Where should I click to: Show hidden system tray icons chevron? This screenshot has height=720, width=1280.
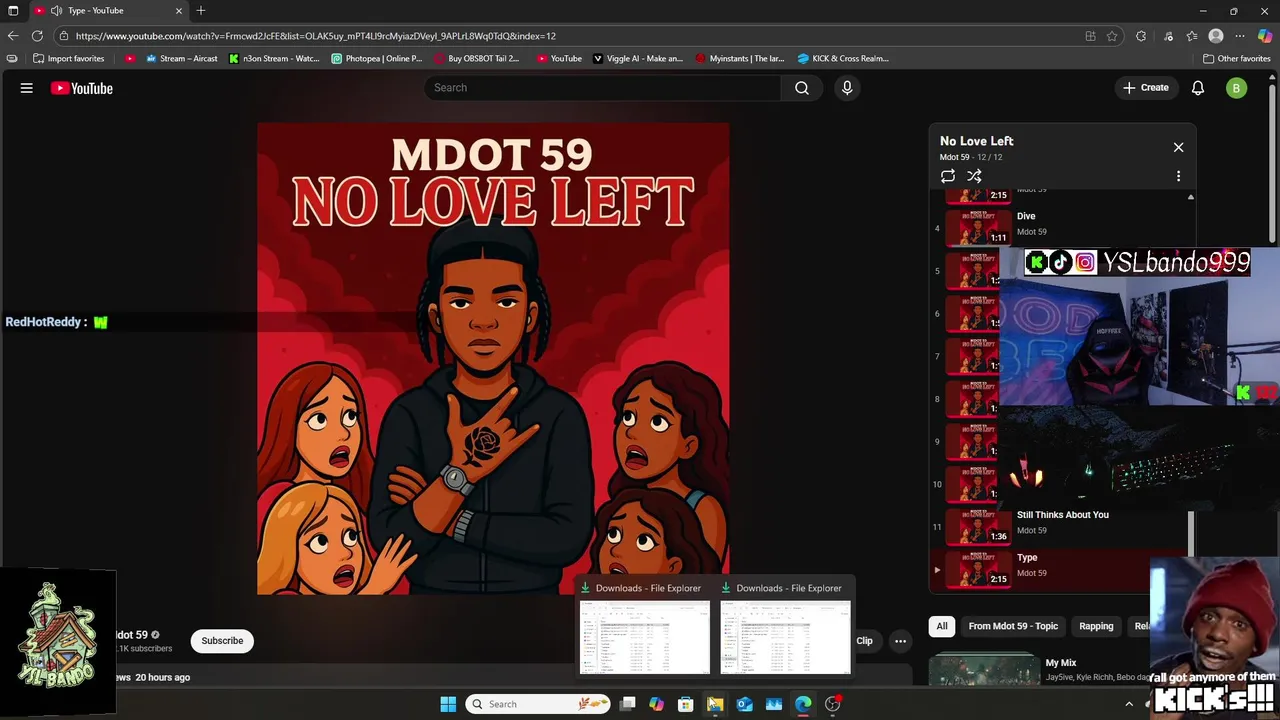click(1129, 704)
